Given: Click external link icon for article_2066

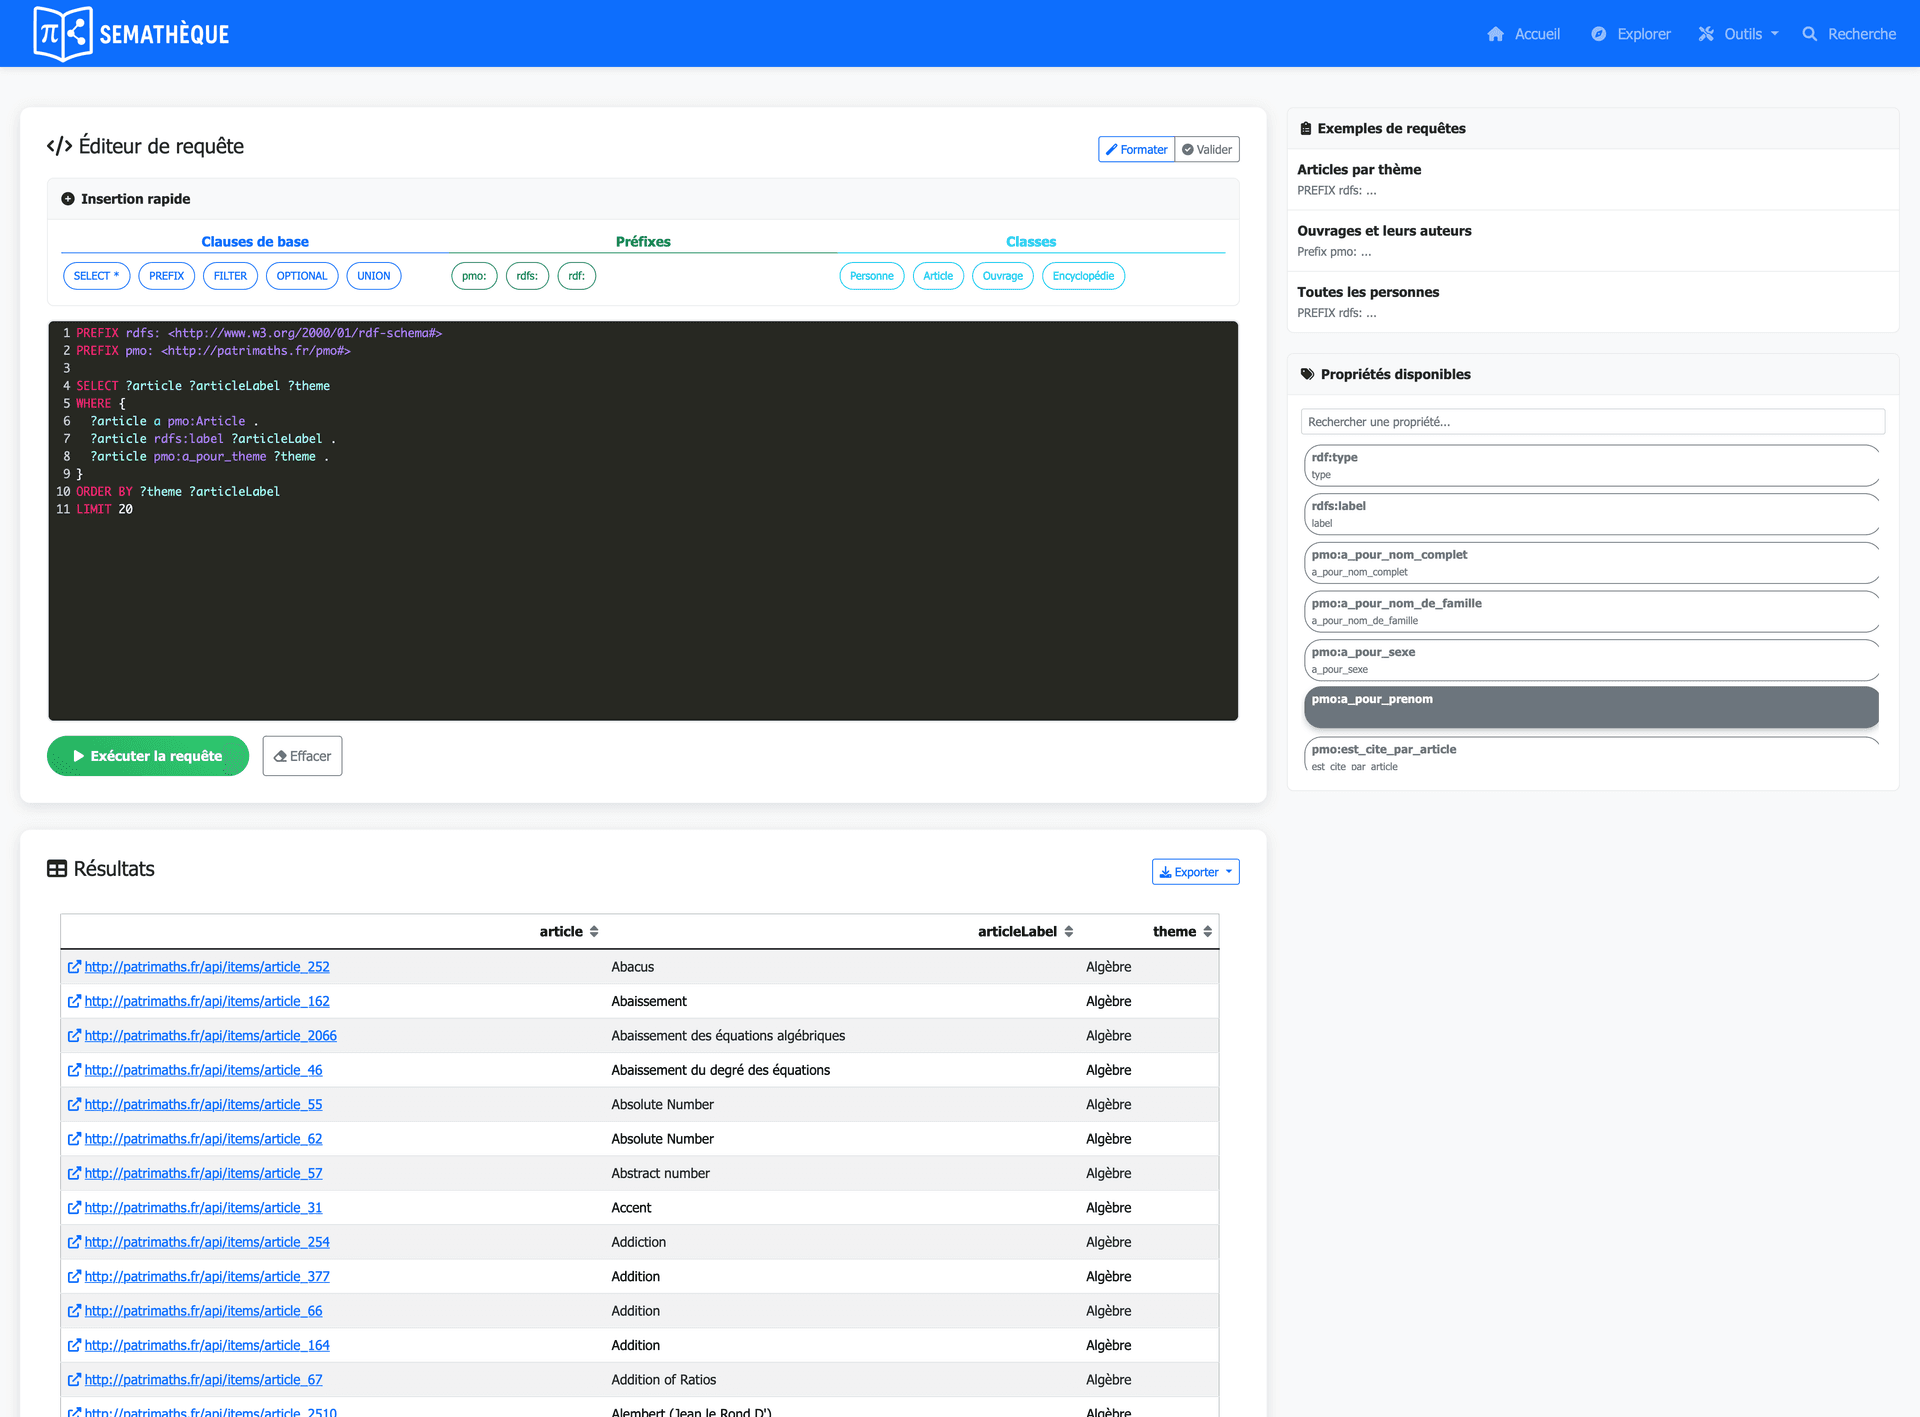Looking at the screenshot, I should click(74, 1036).
